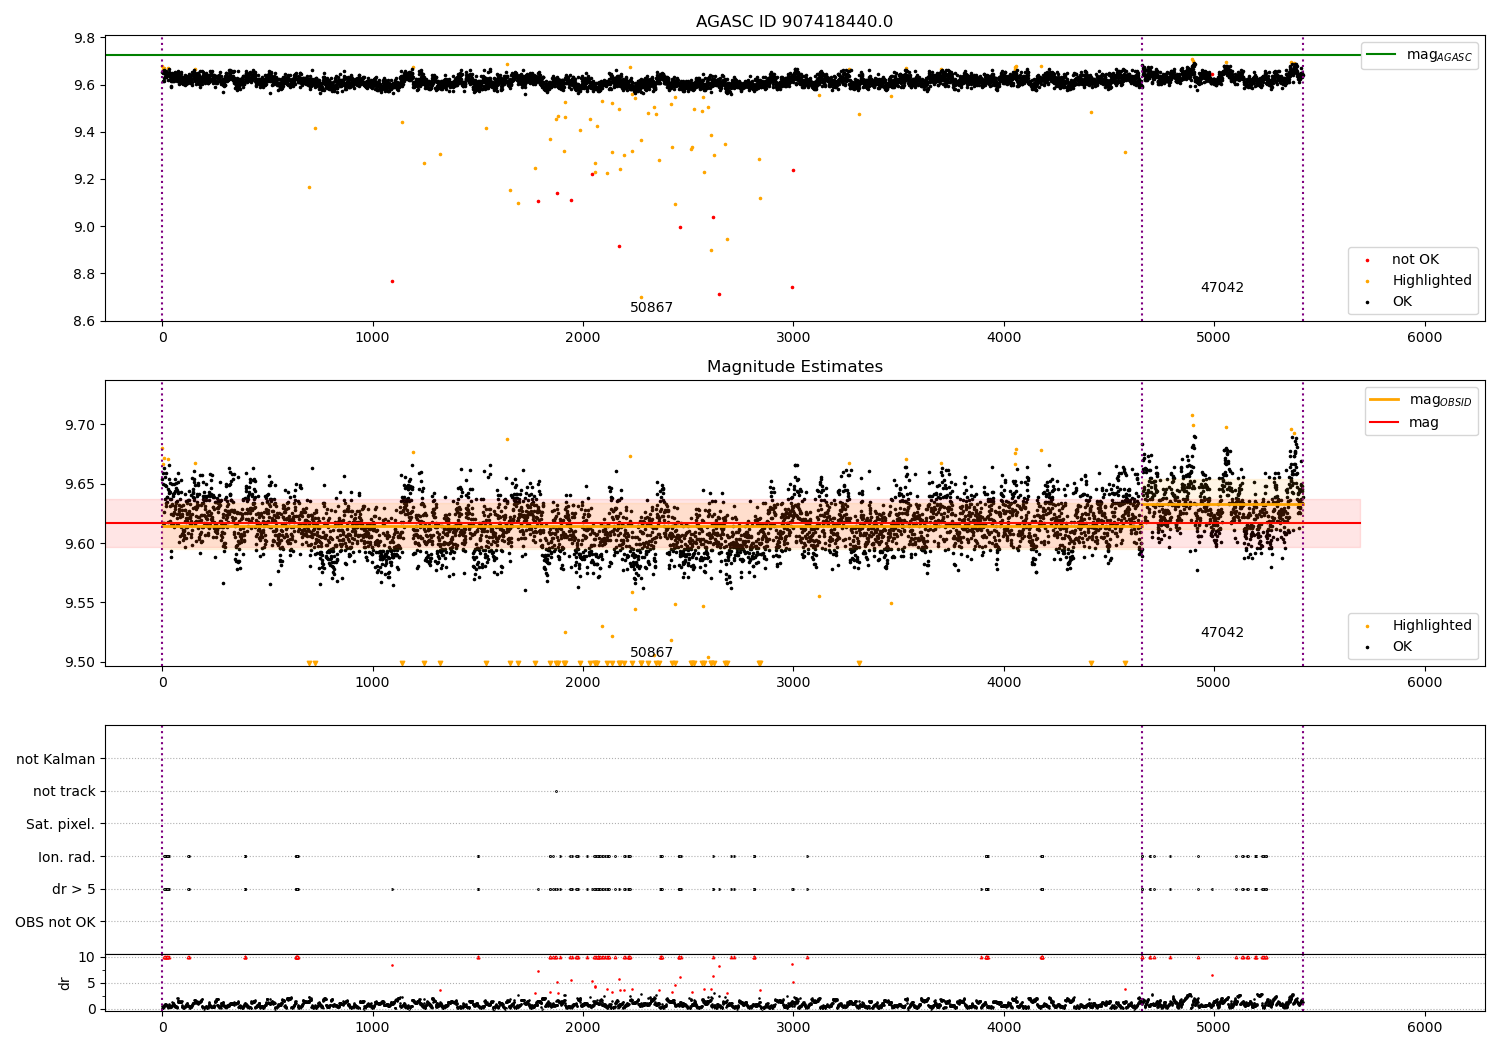This screenshot has height=1050, width=1500.
Task: Click the green mag AGASC legend entry
Action: 1419,55
